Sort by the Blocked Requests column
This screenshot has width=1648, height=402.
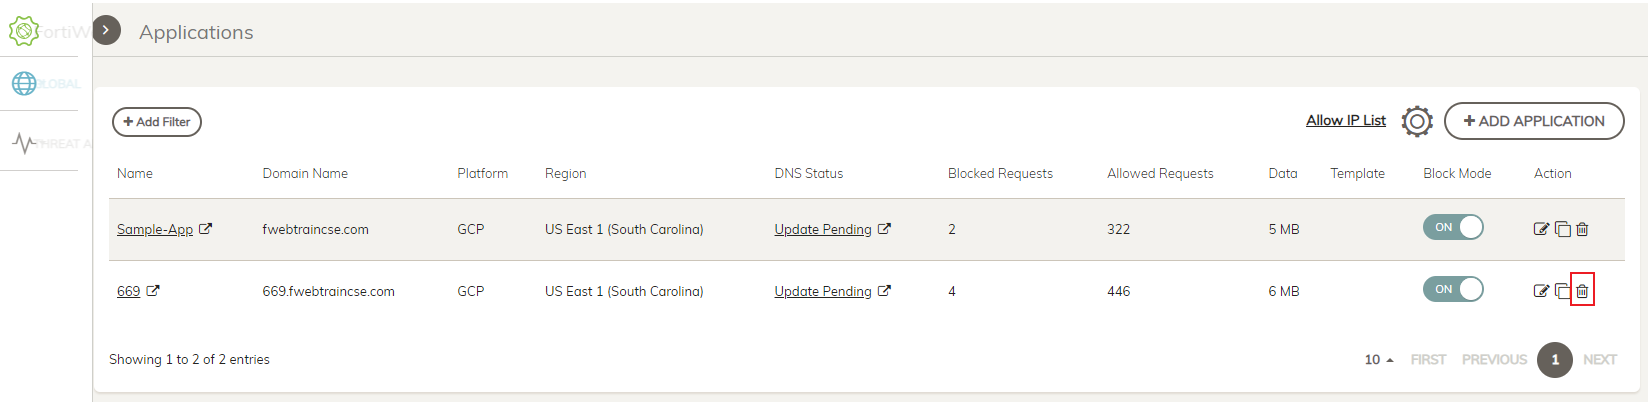pyautogui.click(x=1000, y=173)
